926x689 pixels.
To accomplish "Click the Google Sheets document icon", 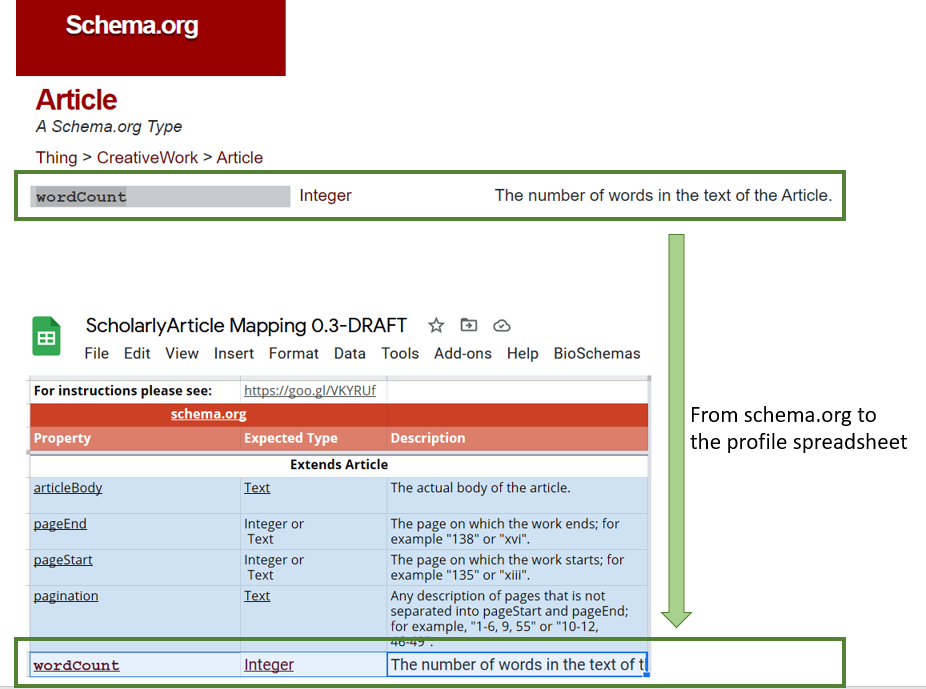I will pos(46,336).
